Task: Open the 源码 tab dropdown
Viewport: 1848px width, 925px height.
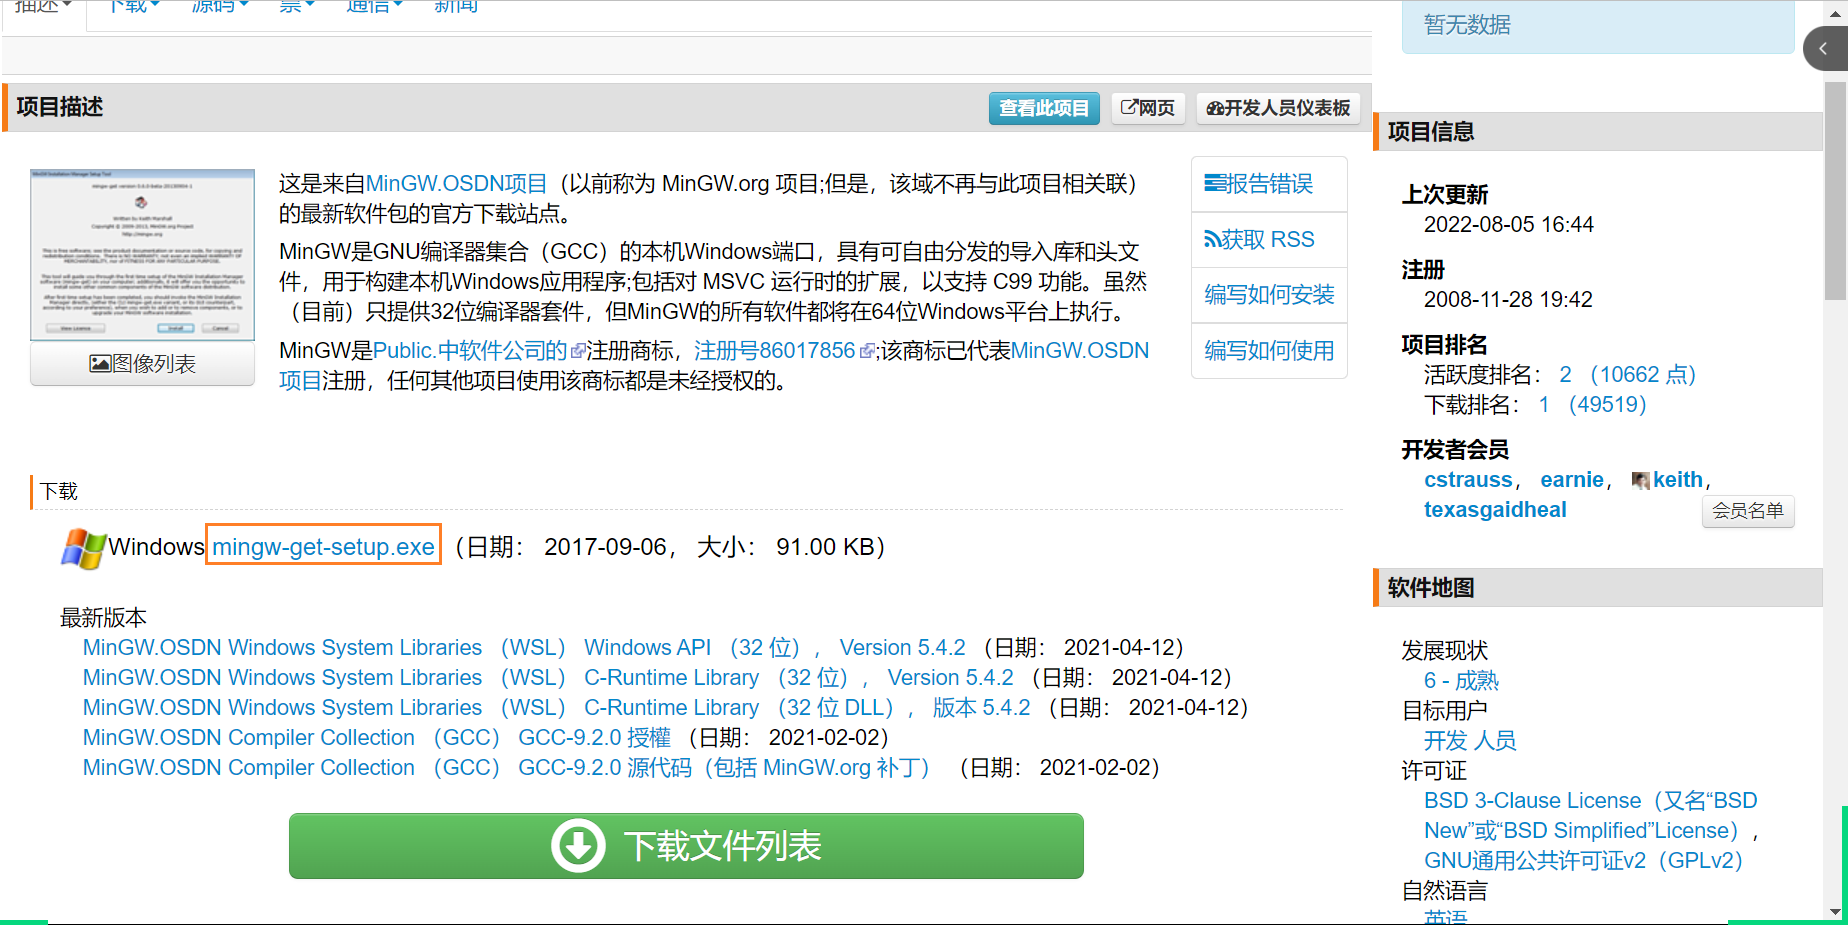Action: [x=220, y=8]
